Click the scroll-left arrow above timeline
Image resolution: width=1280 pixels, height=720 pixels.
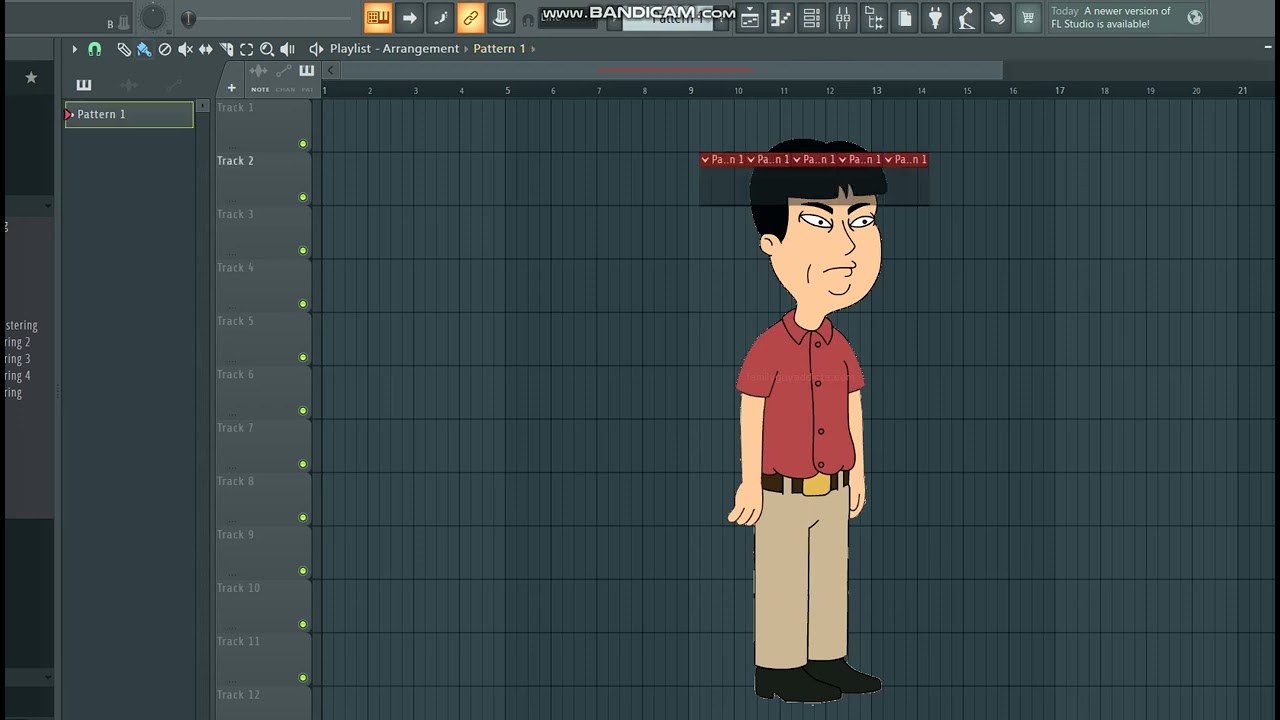330,70
